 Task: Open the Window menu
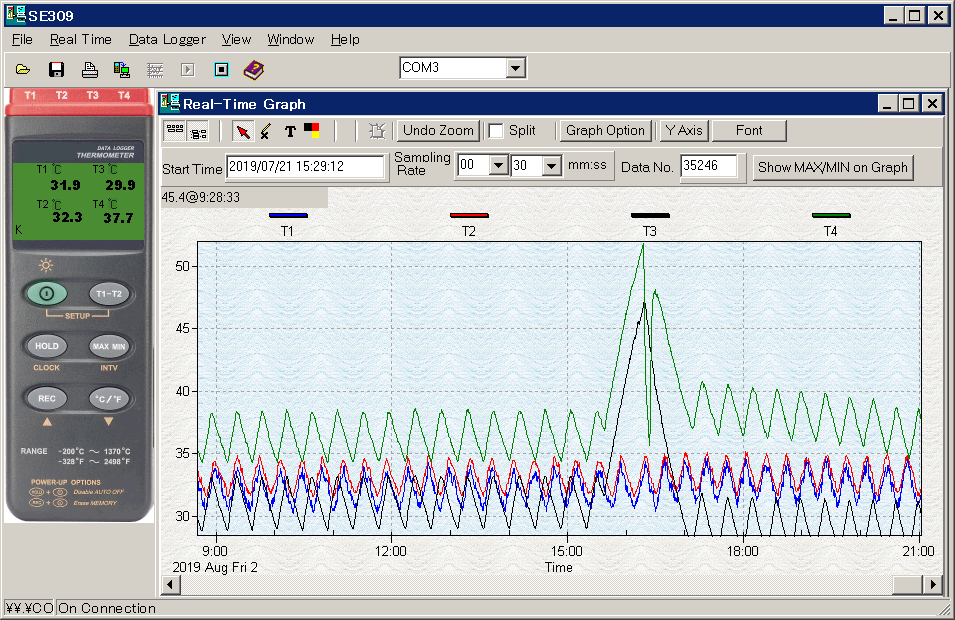pyautogui.click(x=291, y=40)
